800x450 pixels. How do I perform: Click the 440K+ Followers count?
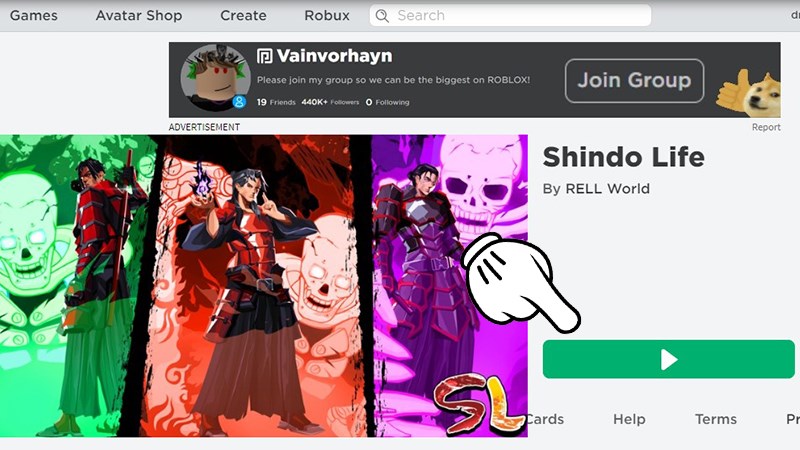[x=330, y=102]
